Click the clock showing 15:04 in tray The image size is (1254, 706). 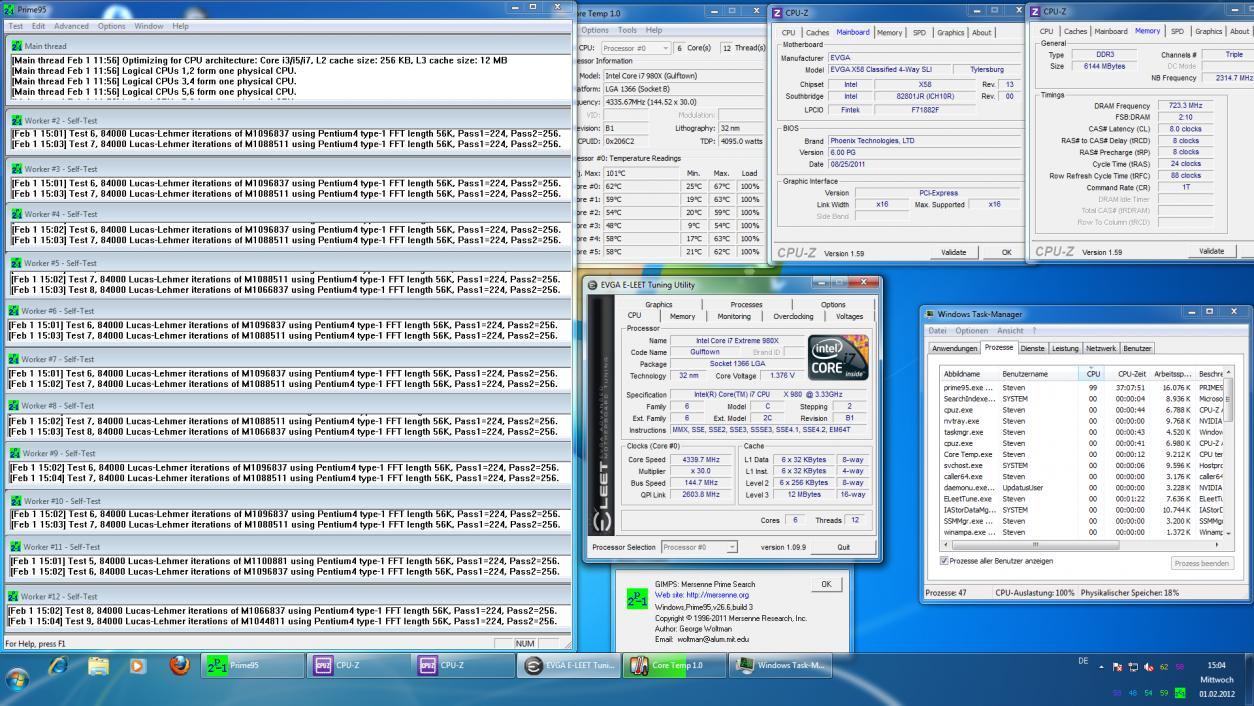[1216, 665]
